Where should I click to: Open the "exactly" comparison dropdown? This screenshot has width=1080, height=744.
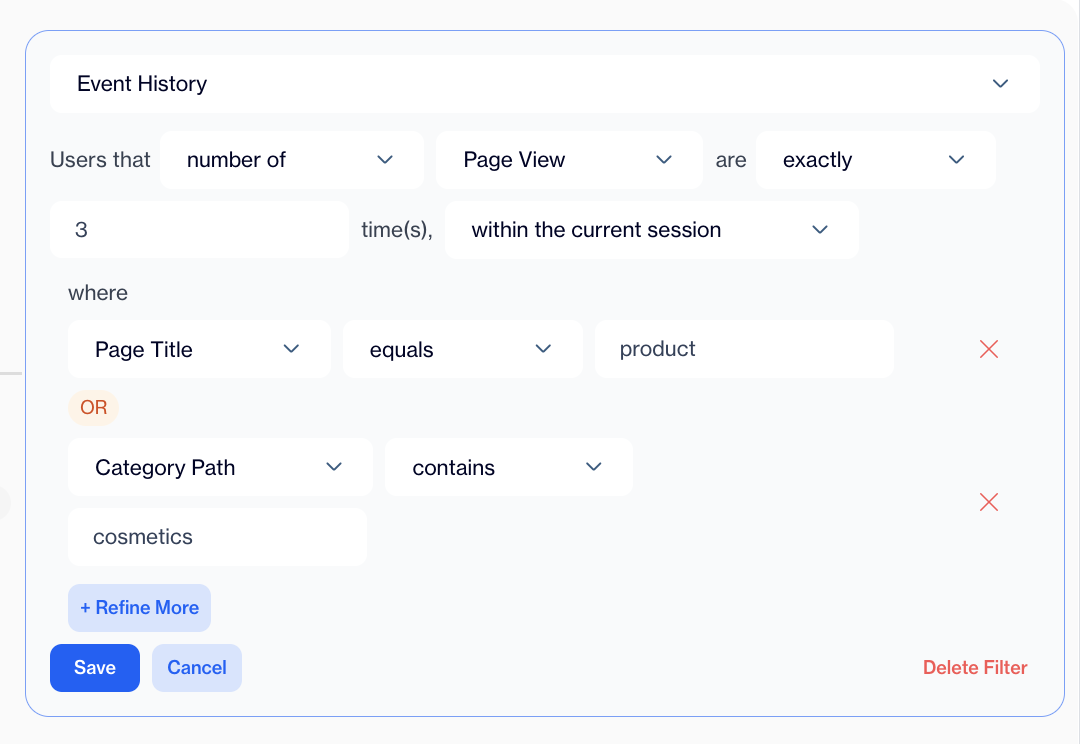875,160
